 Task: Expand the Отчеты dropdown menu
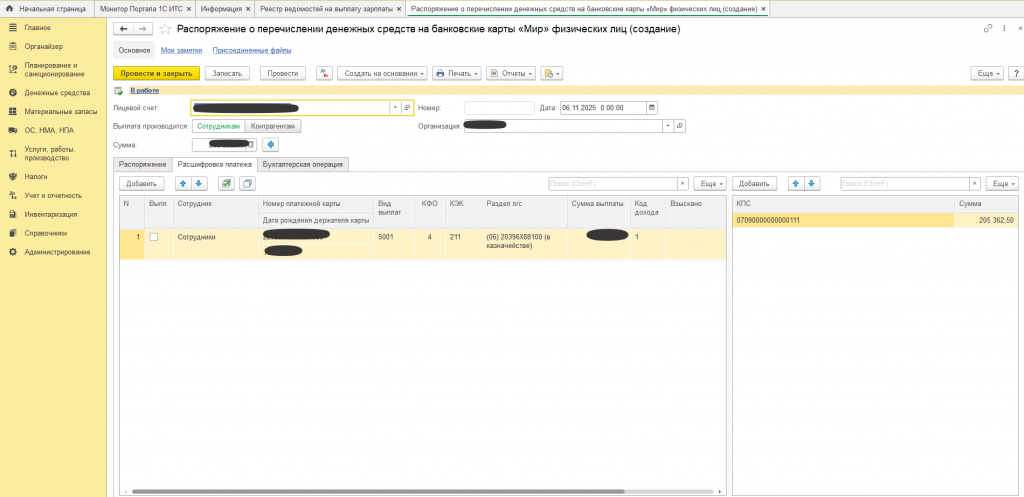pos(511,74)
